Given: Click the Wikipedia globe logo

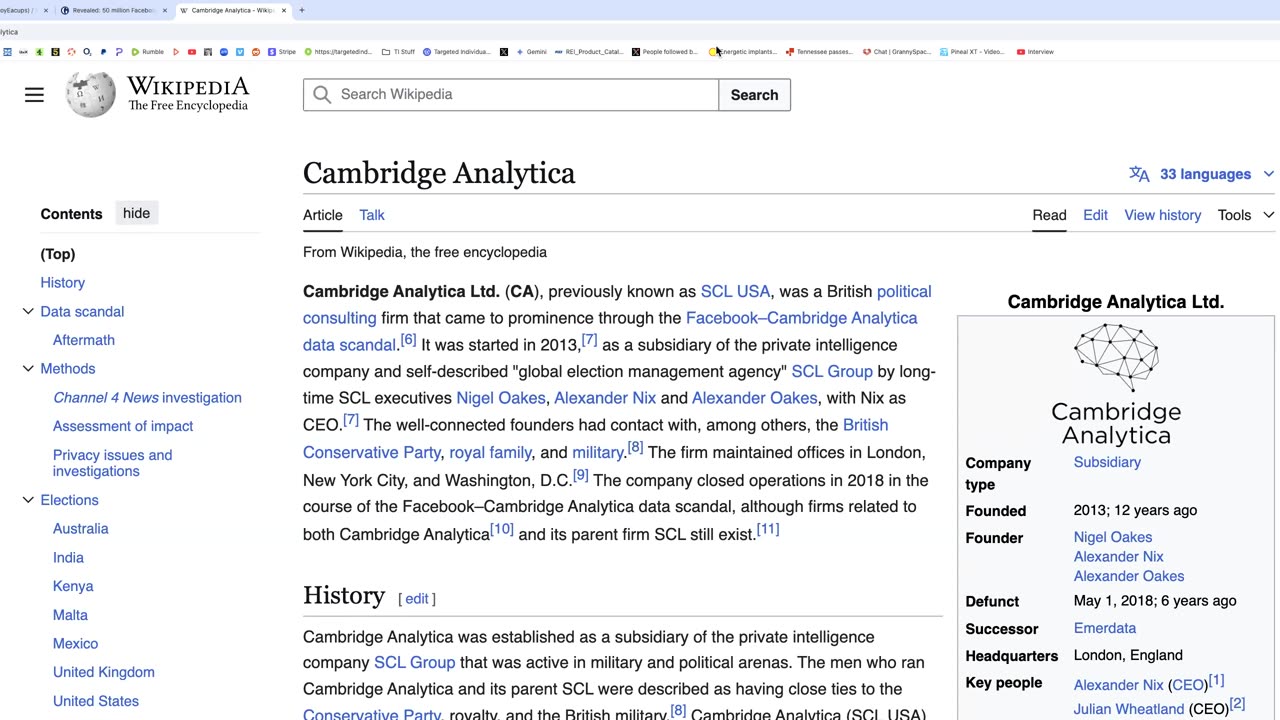Looking at the screenshot, I should pos(90,95).
